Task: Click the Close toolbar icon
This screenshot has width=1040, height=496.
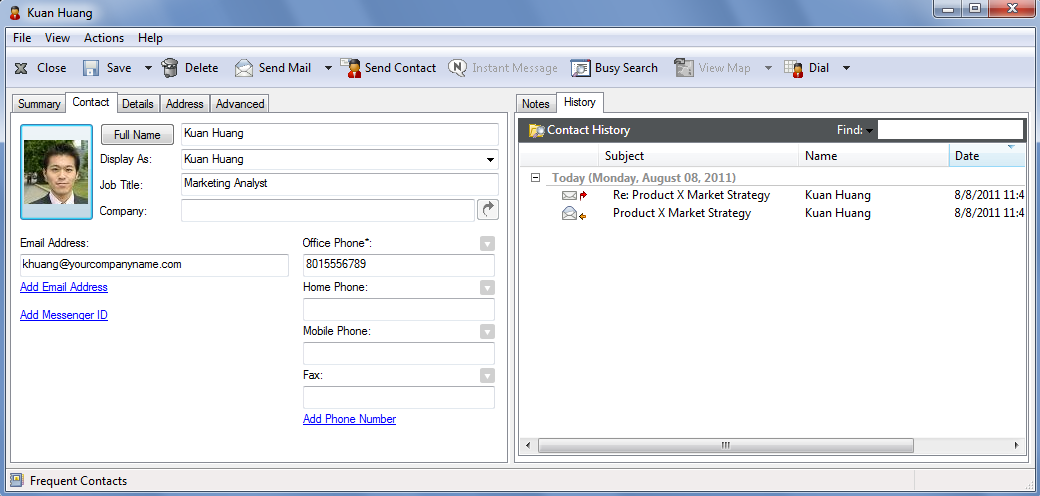Action: [21, 68]
